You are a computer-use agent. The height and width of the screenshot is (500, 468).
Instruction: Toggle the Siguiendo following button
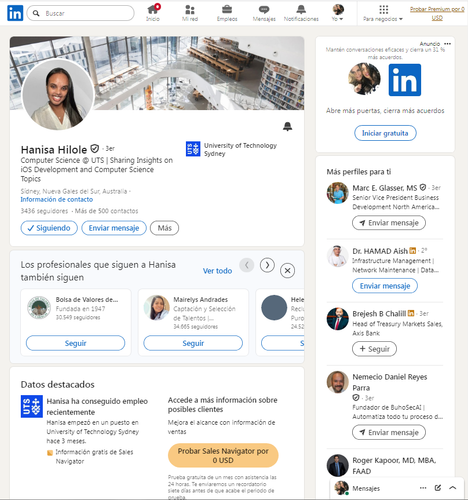49,228
